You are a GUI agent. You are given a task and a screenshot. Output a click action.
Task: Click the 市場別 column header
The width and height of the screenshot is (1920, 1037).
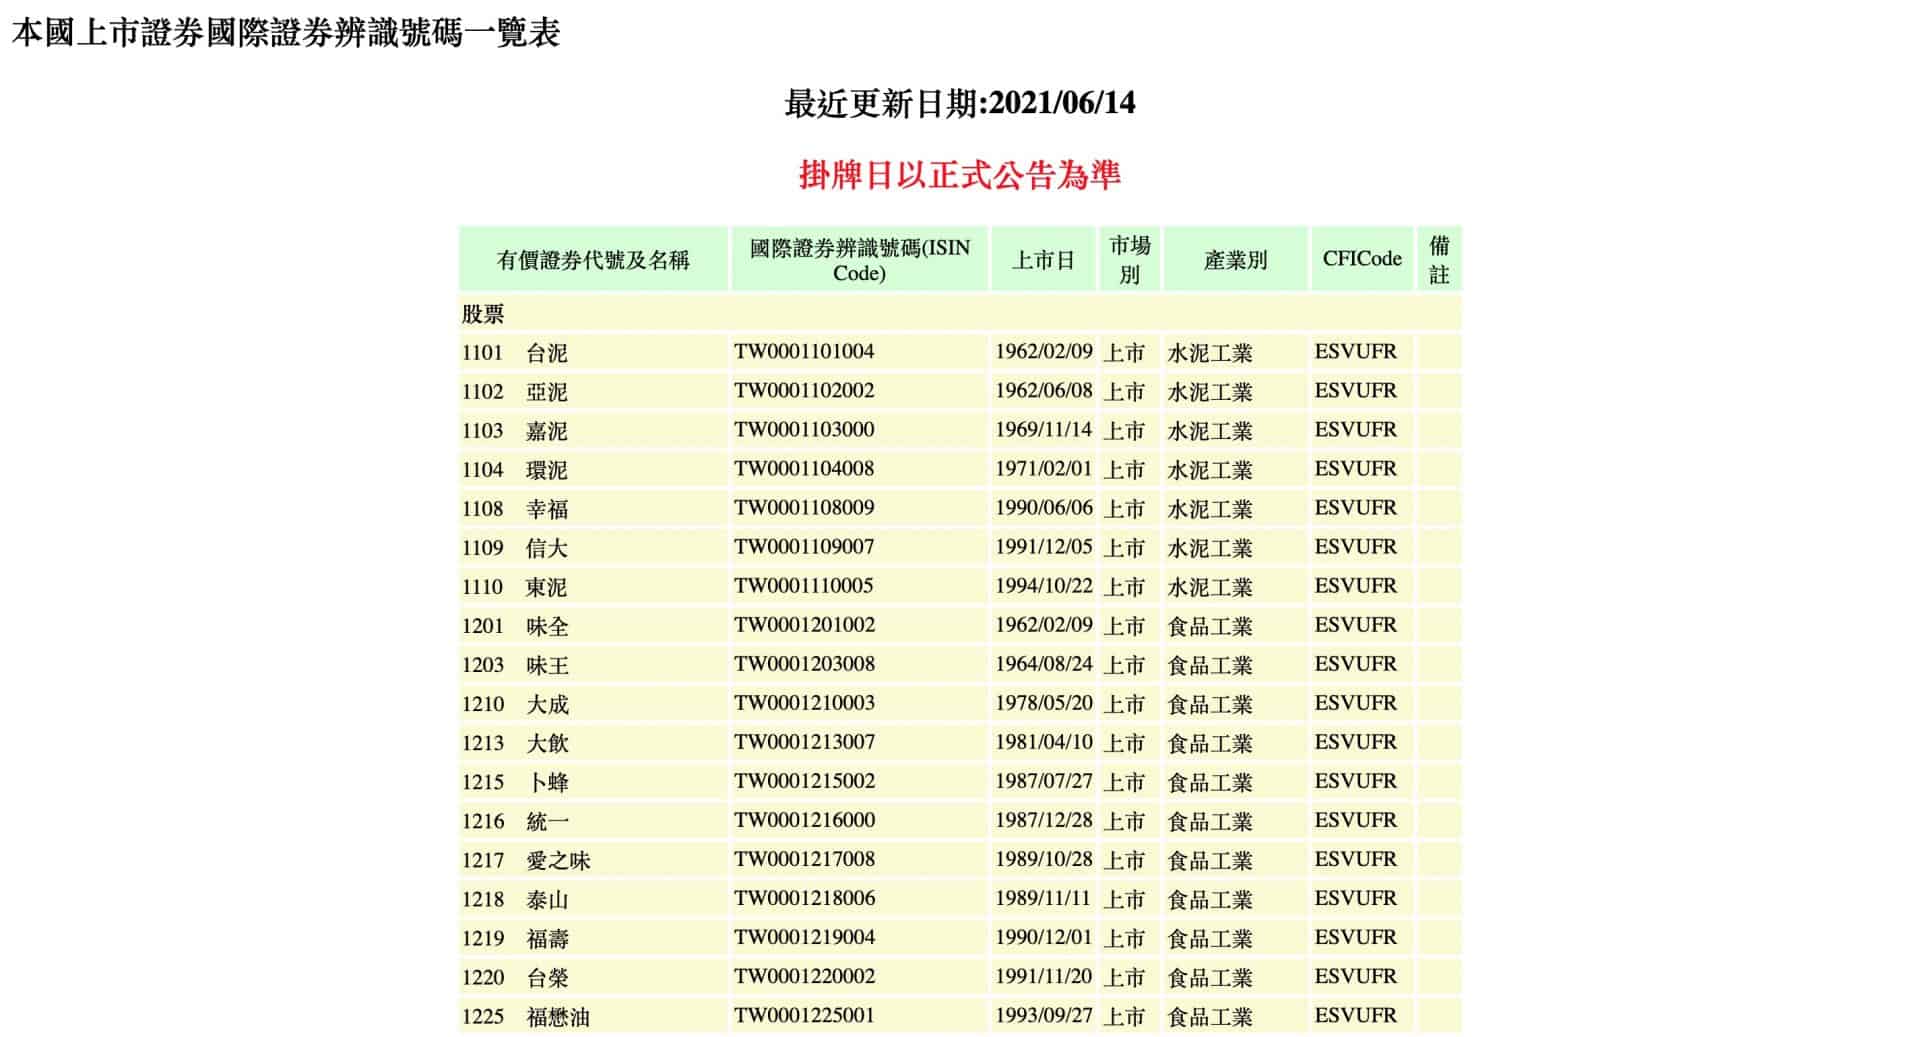[1130, 260]
